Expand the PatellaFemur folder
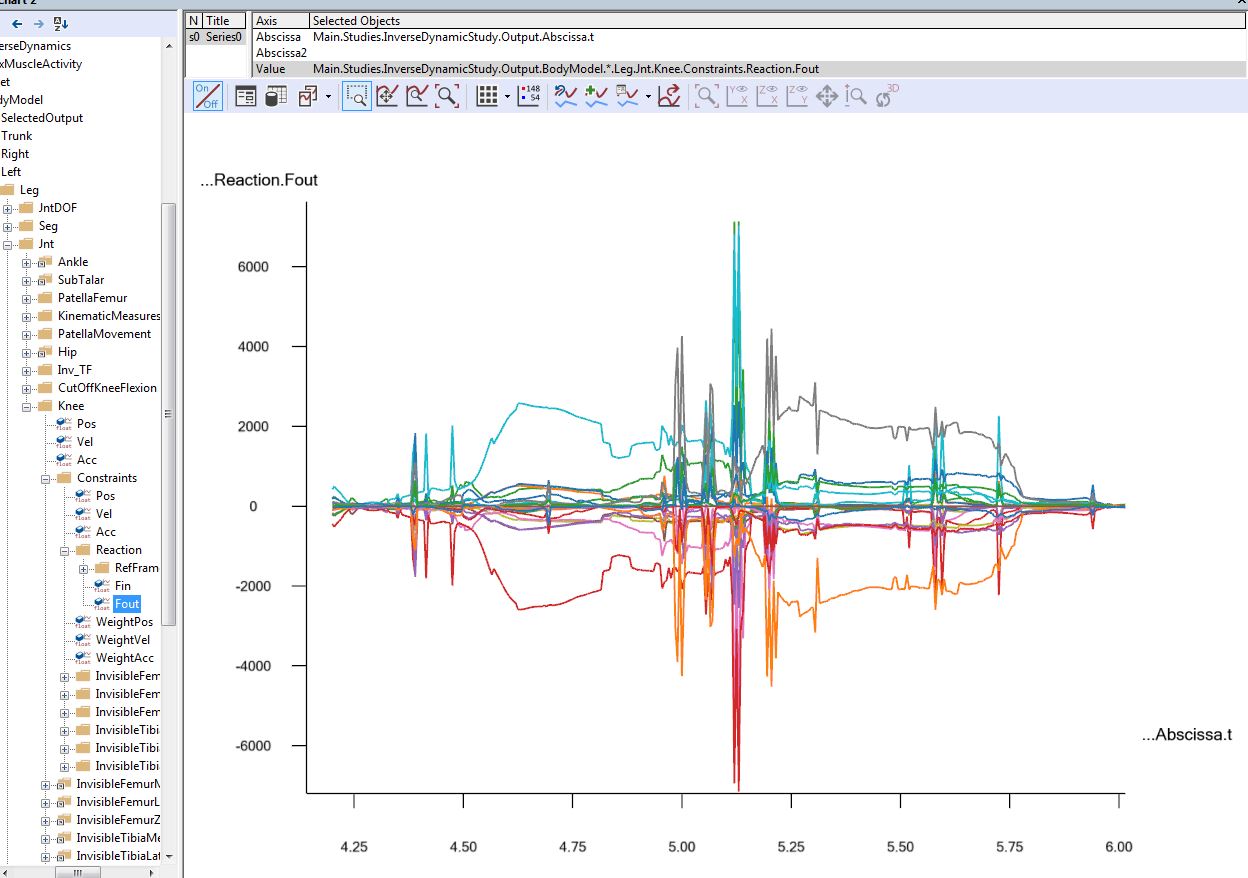Image resolution: width=1248 pixels, height=878 pixels. pyautogui.click(x=27, y=298)
